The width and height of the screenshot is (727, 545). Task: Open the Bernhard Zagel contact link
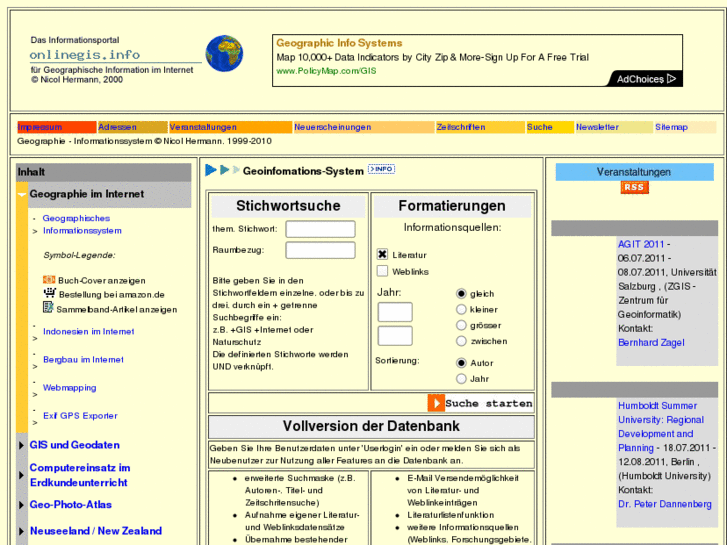pyautogui.click(x=651, y=342)
